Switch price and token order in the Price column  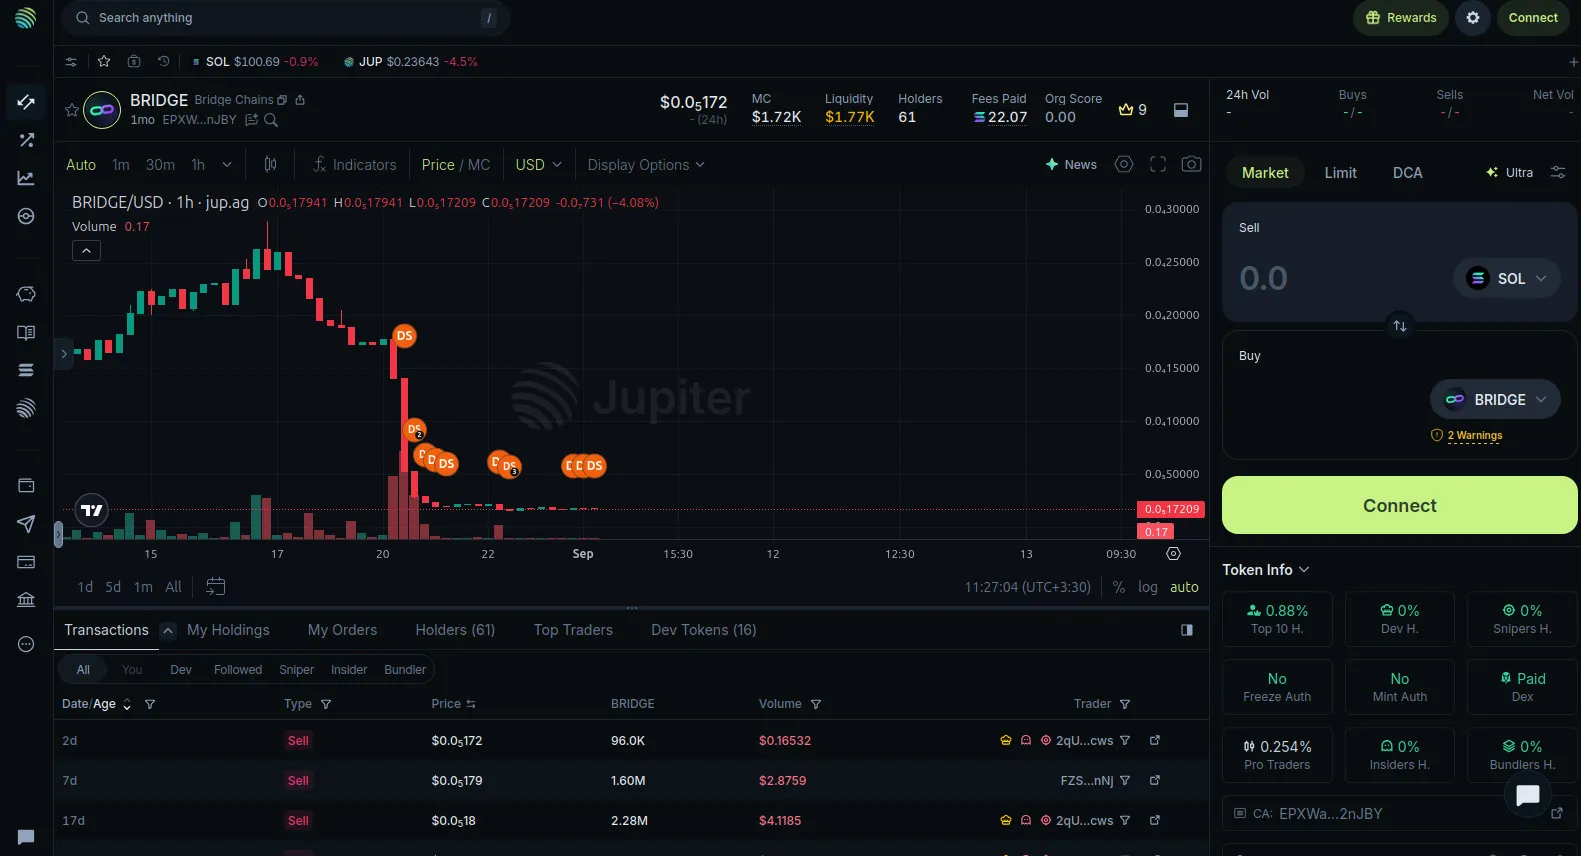pos(471,704)
